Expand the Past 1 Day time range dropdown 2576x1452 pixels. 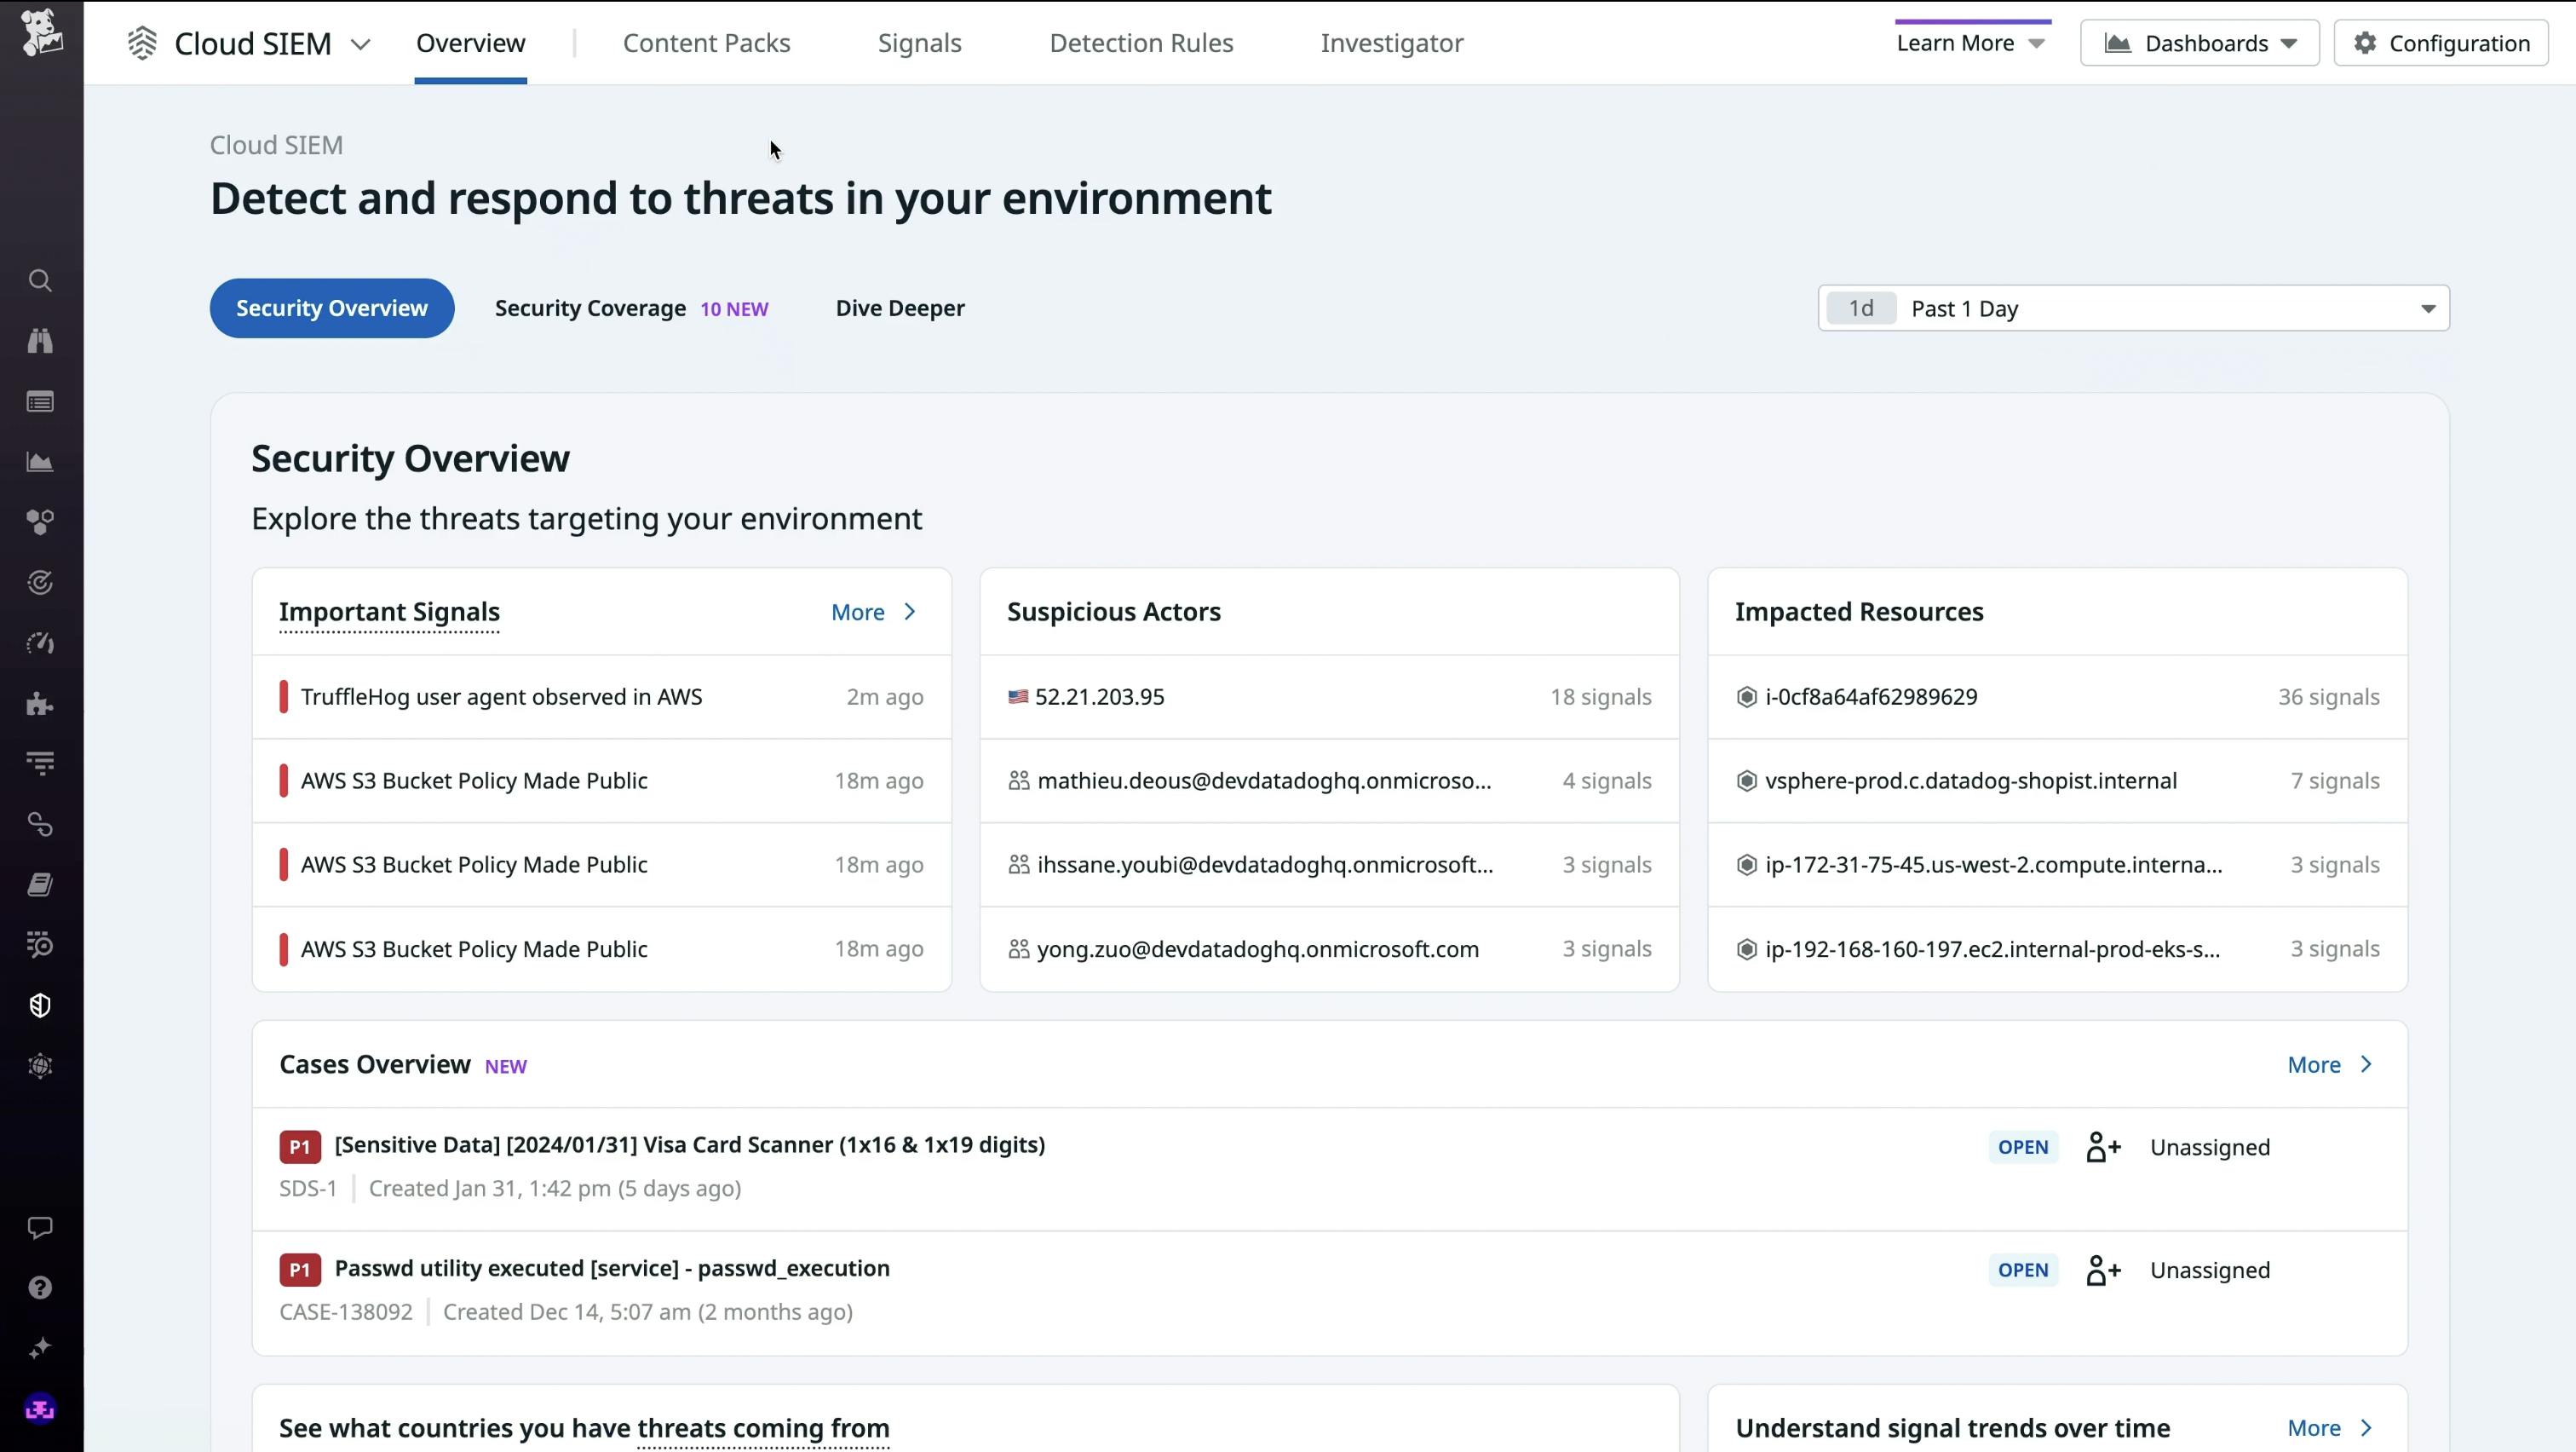[2133, 308]
